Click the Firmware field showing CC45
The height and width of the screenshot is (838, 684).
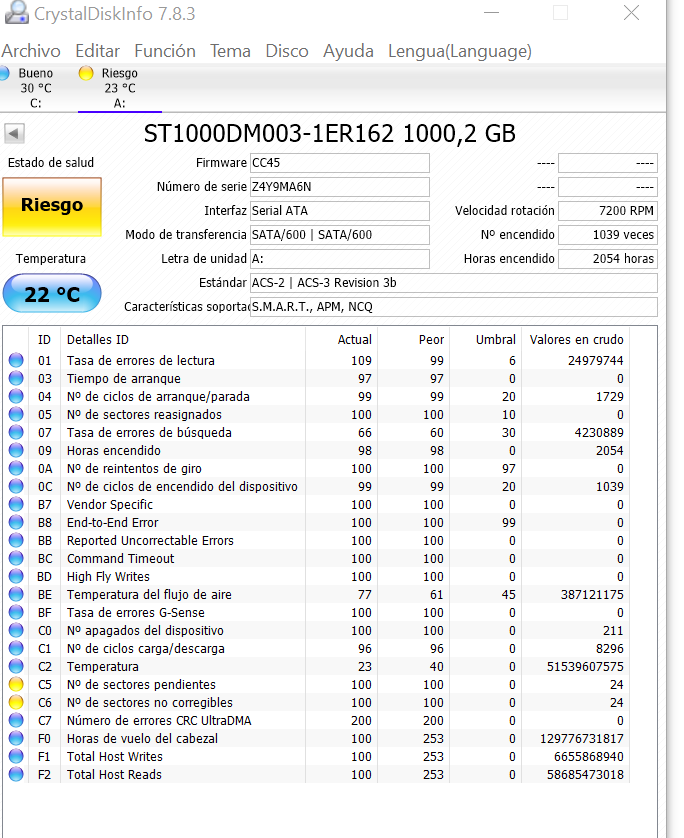coord(339,163)
